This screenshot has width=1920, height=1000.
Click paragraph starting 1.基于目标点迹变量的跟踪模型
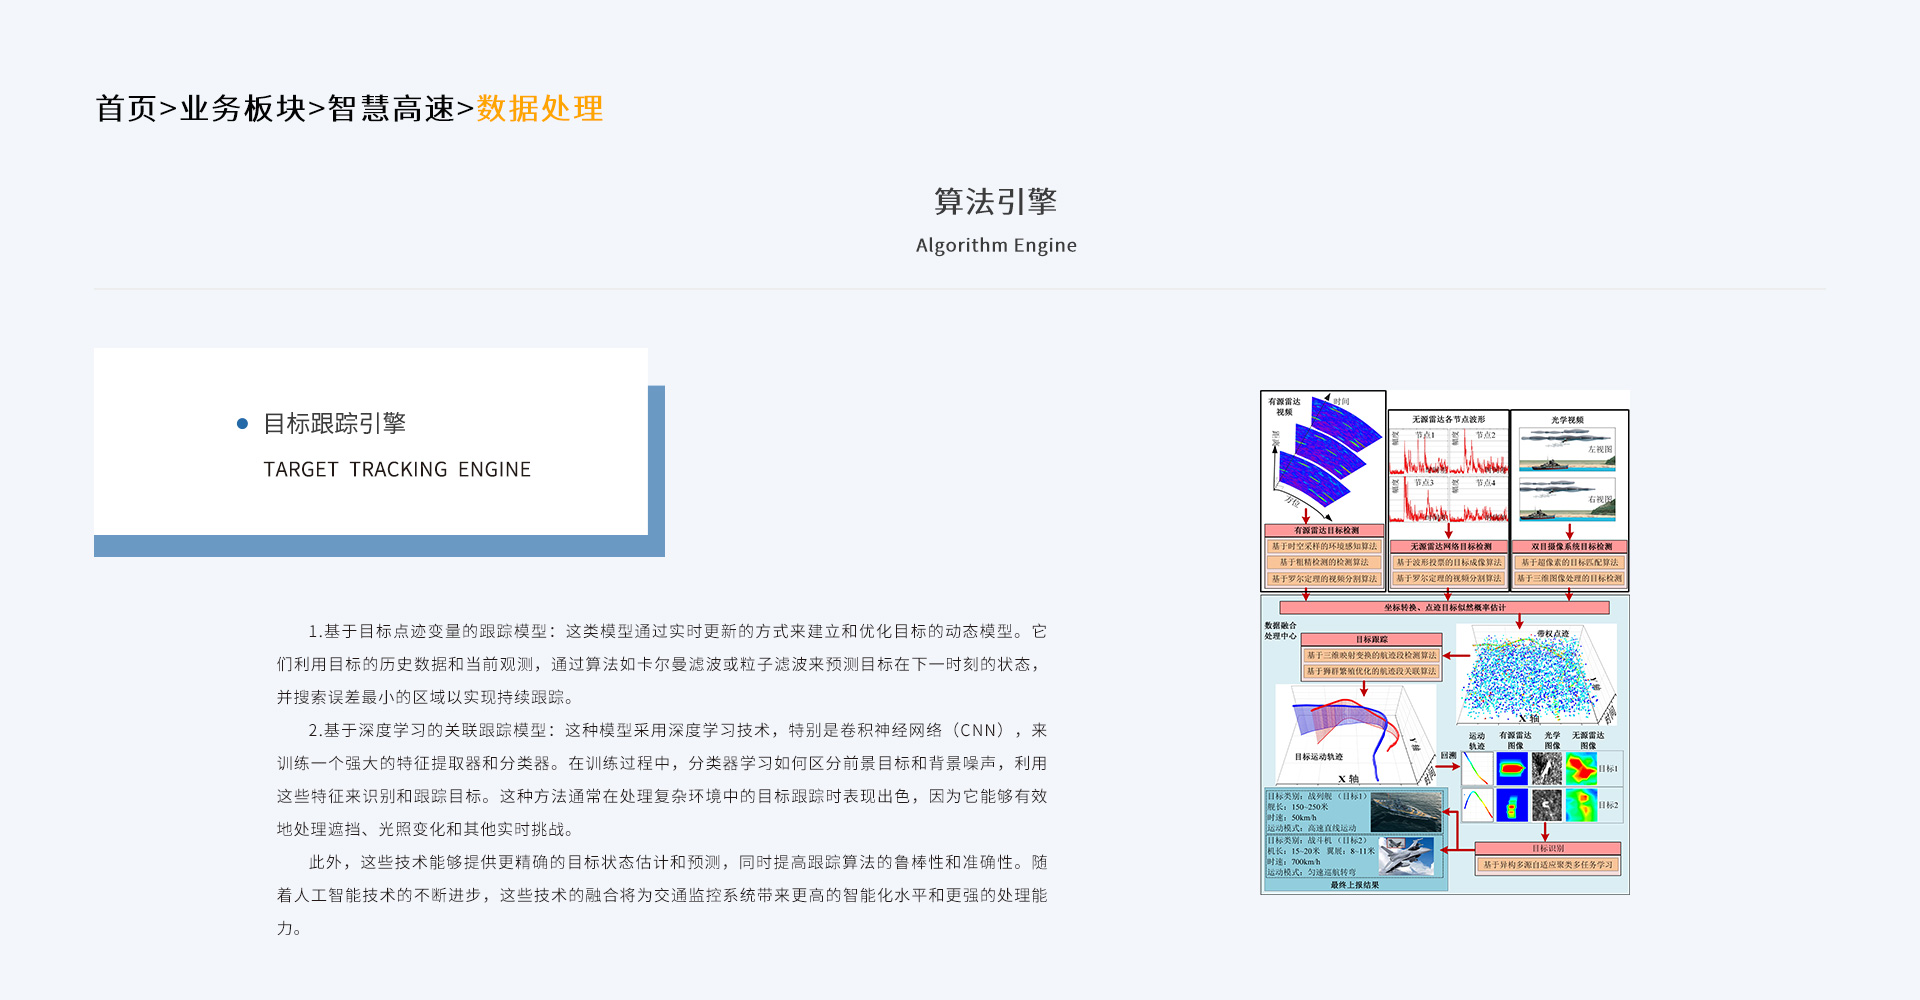(662, 664)
